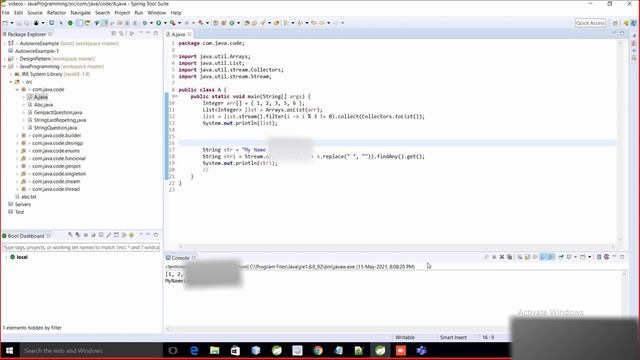Minimize the Package Explorer panel
Image resolution: width=640 pixels, height=360 pixels.
coord(148,33)
